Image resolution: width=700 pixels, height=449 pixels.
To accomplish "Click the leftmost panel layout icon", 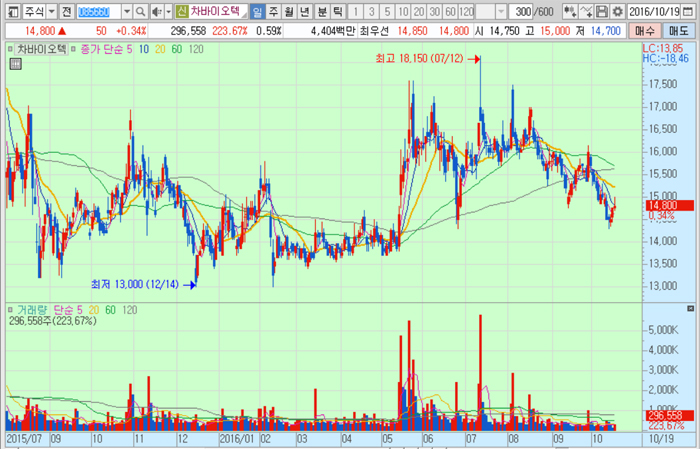I will 8,11.
